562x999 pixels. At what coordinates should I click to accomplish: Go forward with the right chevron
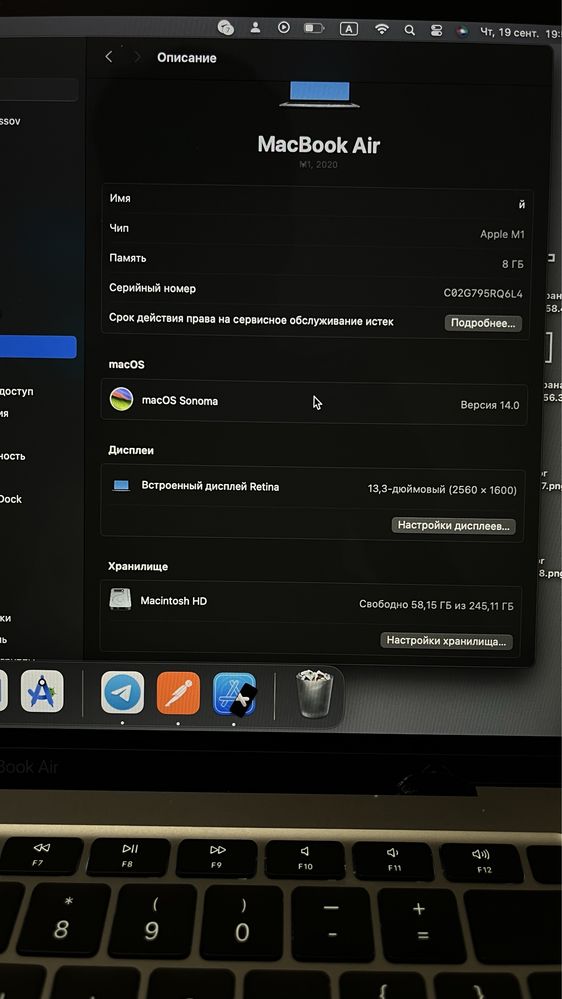137,57
